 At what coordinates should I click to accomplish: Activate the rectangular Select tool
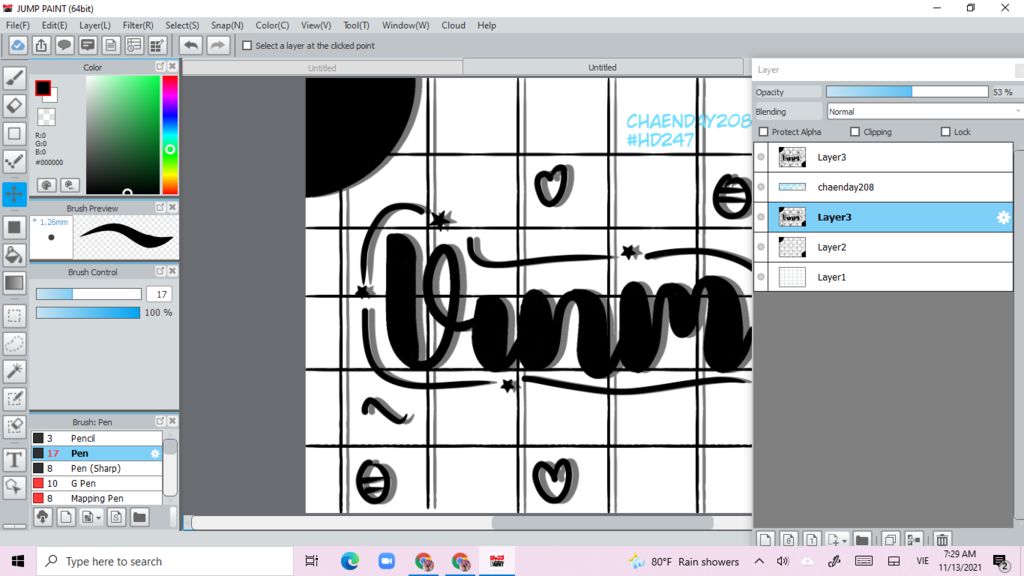click(14, 315)
